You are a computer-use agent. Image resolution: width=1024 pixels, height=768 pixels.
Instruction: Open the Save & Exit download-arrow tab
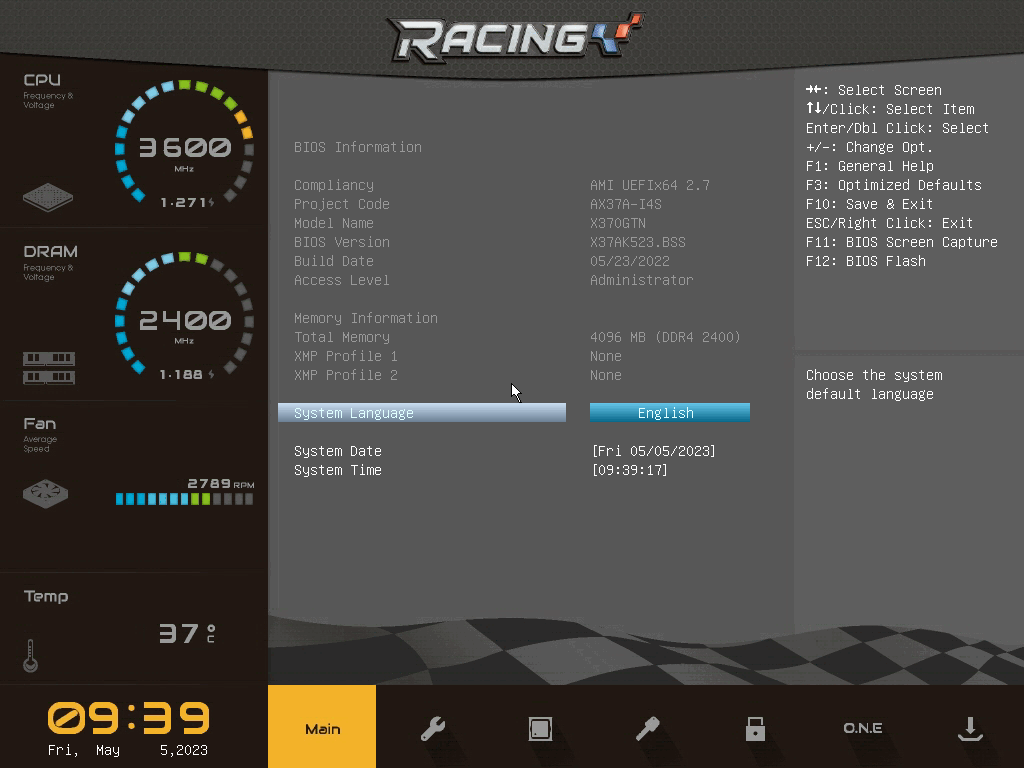pos(970,728)
